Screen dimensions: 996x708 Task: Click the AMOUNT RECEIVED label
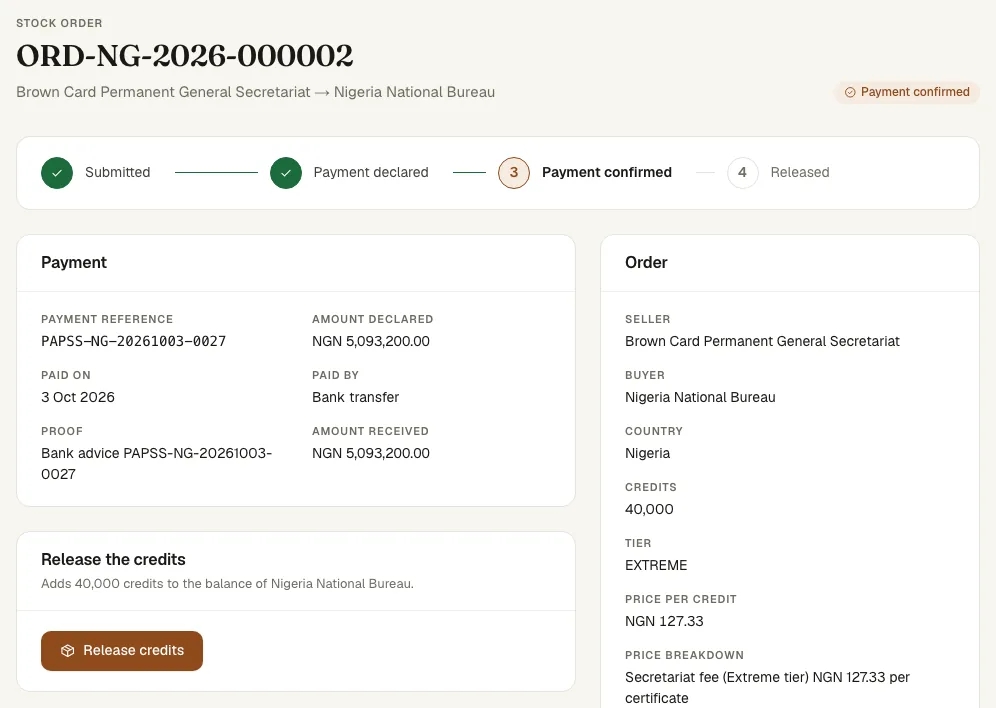pos(370,431)
